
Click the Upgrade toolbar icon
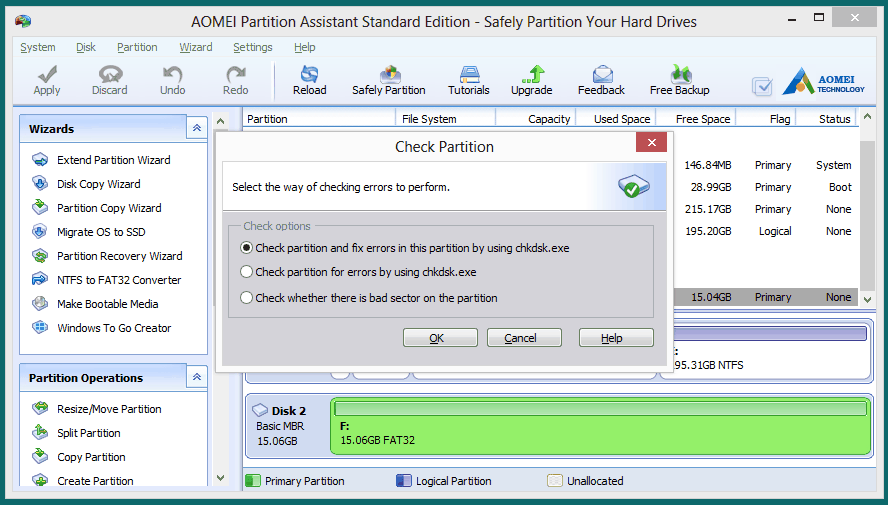pyautogui.click(x=532, y=74)
